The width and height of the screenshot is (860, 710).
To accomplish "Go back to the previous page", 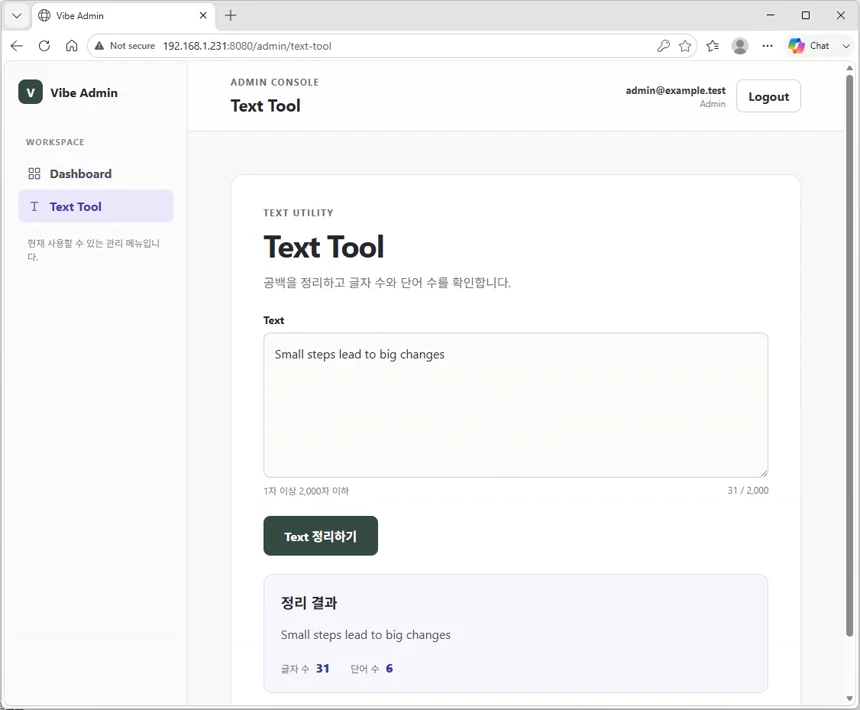I will [x=17, y=46].
